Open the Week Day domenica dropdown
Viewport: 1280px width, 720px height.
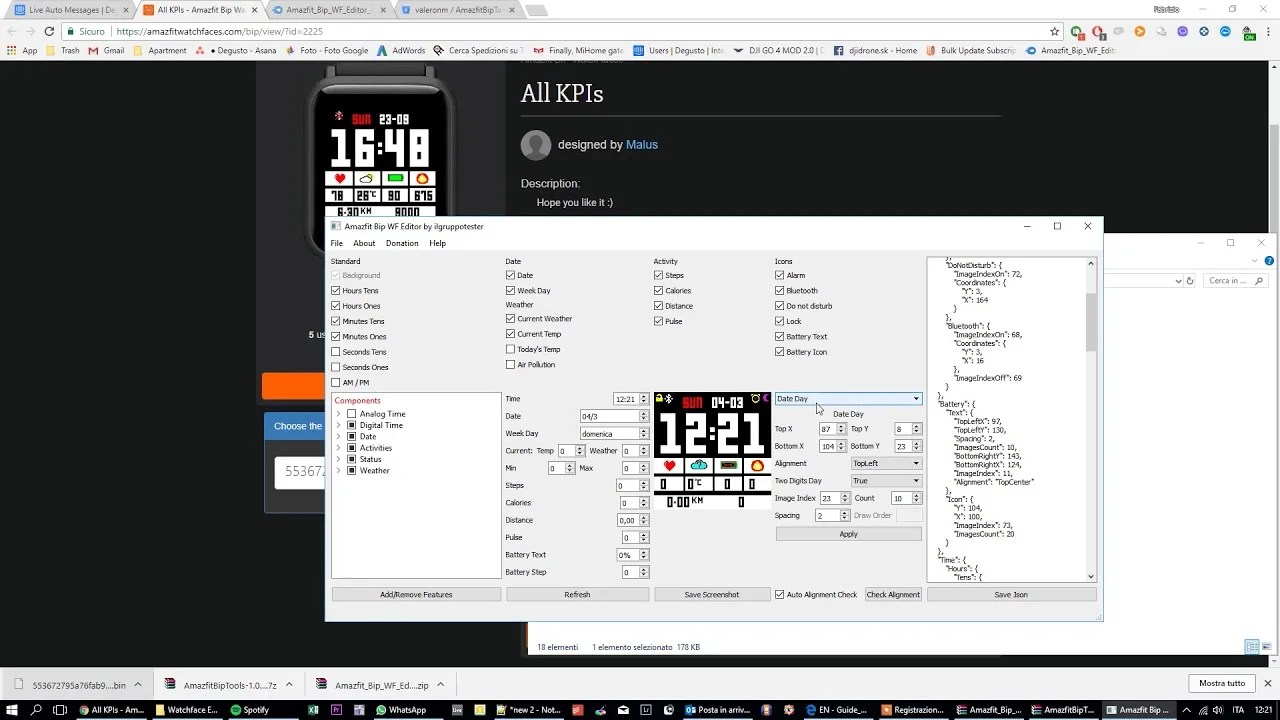click(614, 434)
